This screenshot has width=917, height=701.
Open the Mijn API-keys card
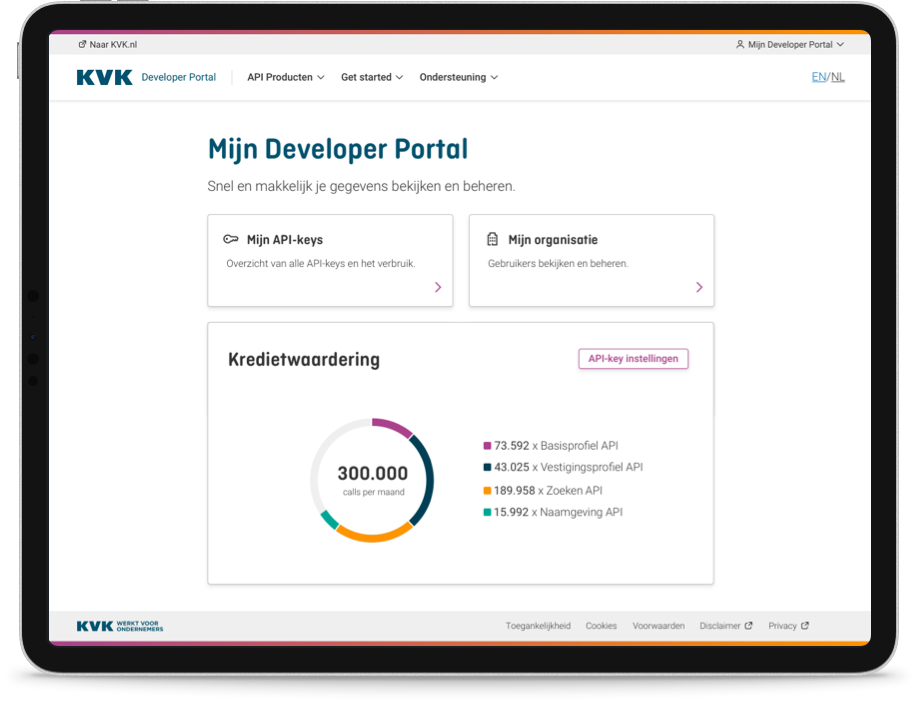pos(330,260)
